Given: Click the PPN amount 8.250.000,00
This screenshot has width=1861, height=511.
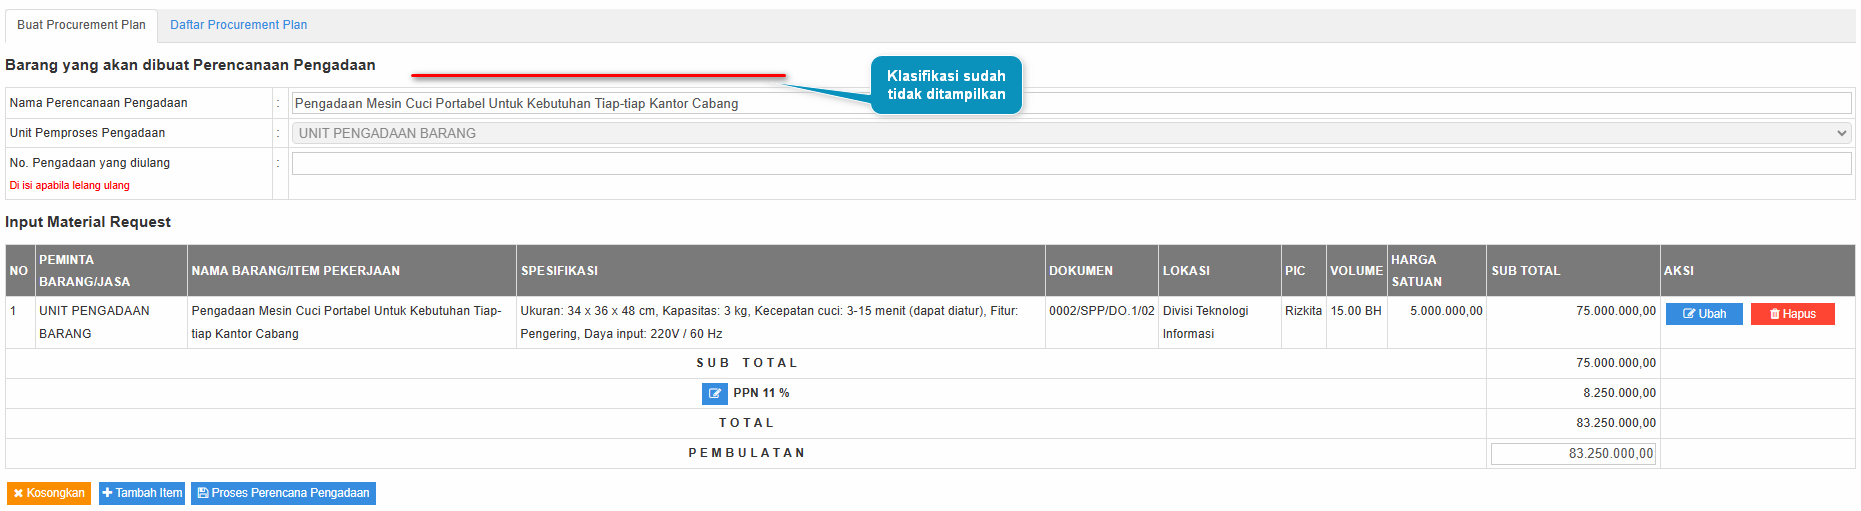Looking at the screenshot, I should click(x=1619, y=393).
